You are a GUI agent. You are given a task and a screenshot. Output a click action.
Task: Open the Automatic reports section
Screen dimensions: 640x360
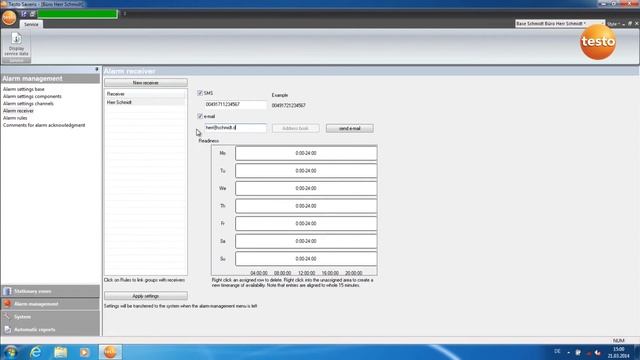click(50, 329)
